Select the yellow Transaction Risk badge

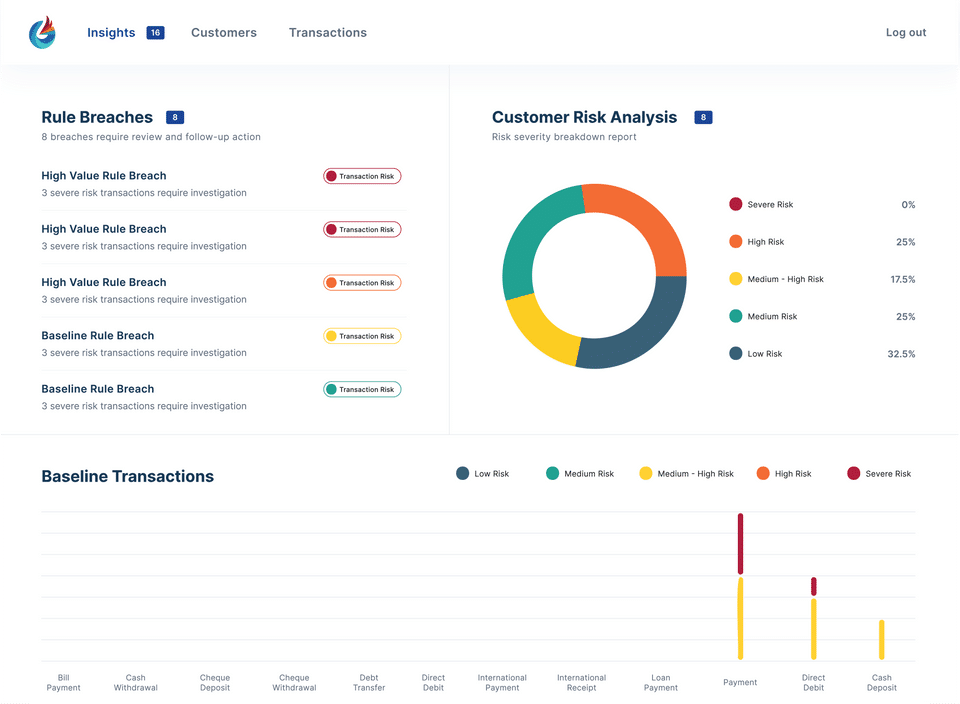pos(362,336)
